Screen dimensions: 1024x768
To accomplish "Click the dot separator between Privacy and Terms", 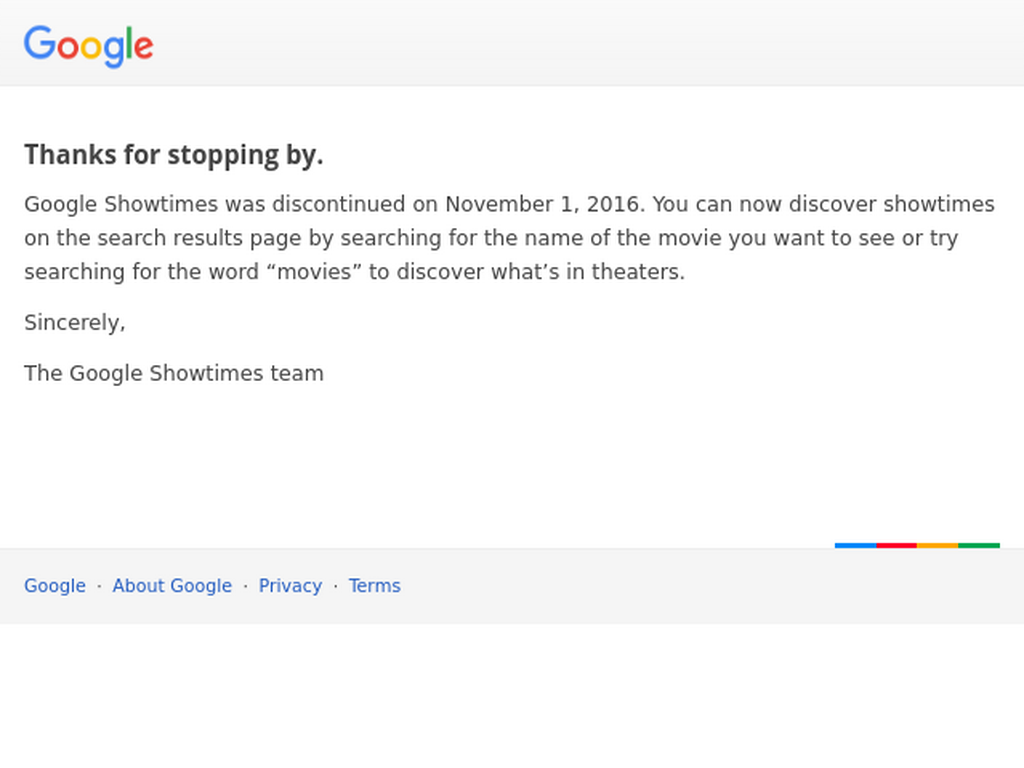I will (336, 586).
